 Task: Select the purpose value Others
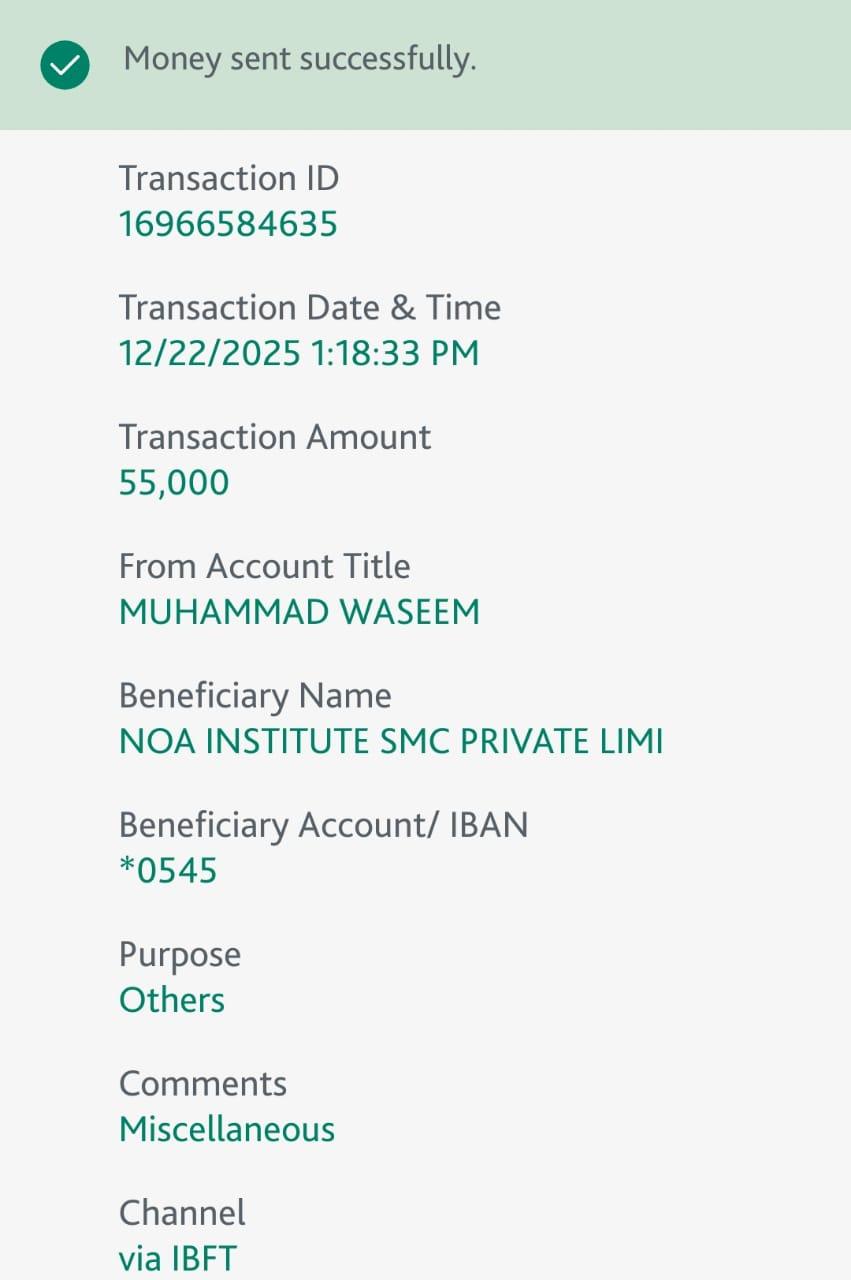[172, 1000]
